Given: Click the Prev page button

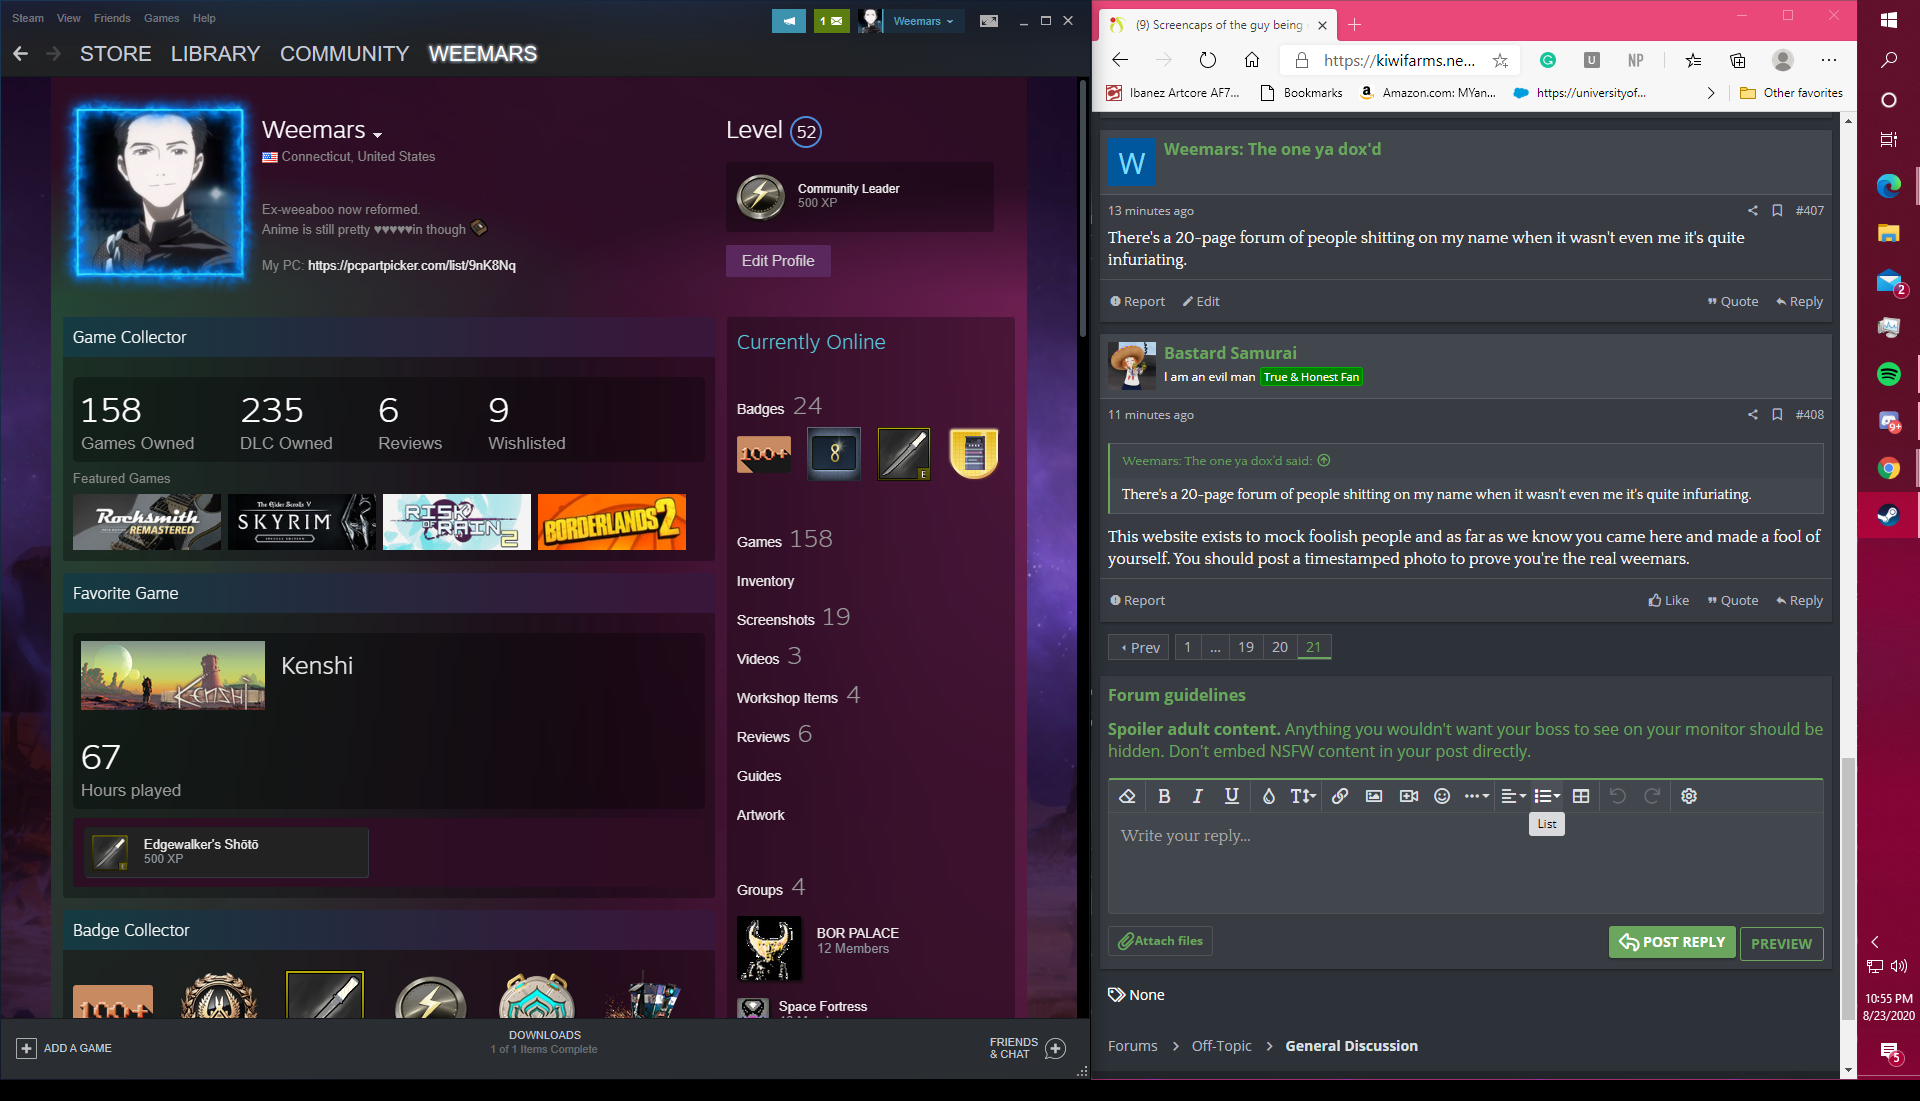Looking at the screenshot, I should point(1139,647).
